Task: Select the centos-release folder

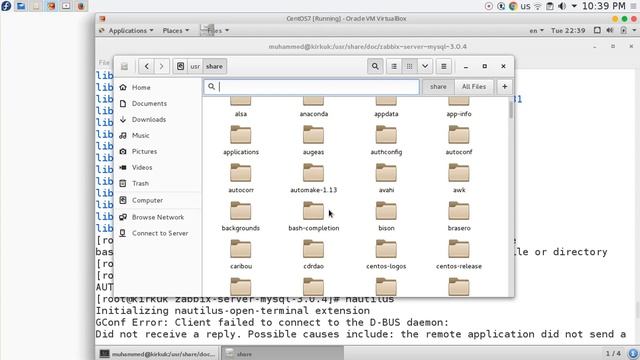Action: [459, 254]
